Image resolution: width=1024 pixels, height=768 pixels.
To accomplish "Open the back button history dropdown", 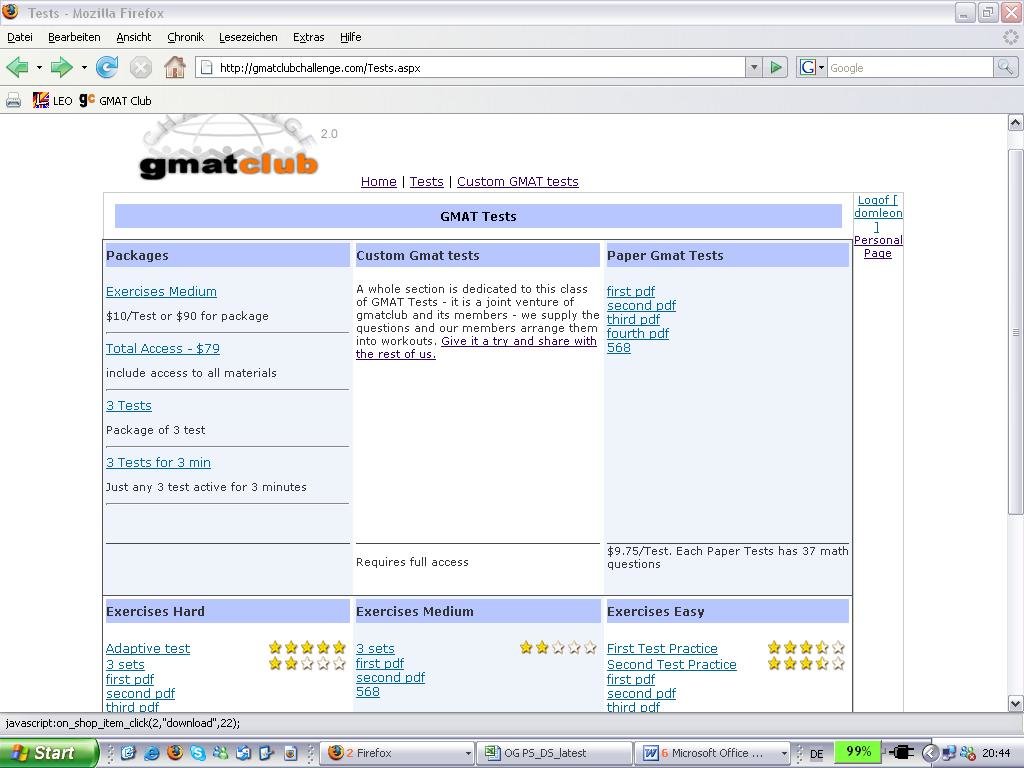I will (39, 67).
